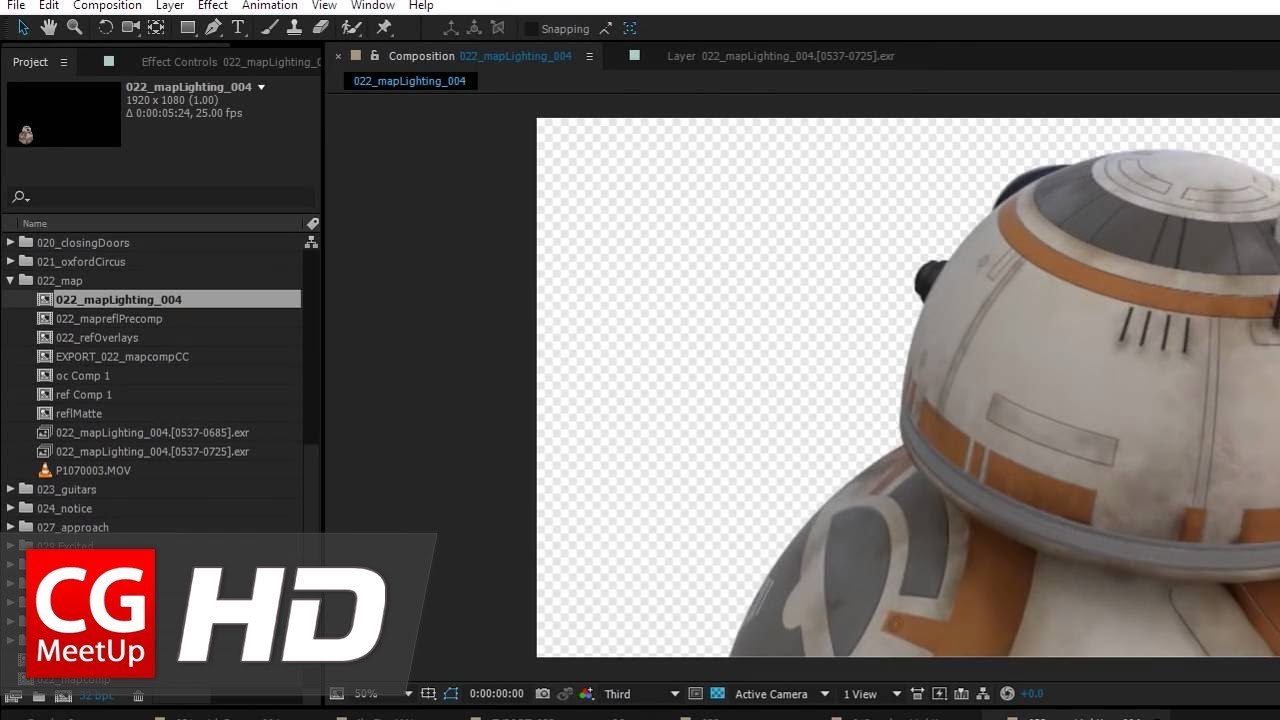Image resolution: width=1280 pixels, height=720 pixels.
Task: Select the Brush tool
Action: [x=269, y=28]
